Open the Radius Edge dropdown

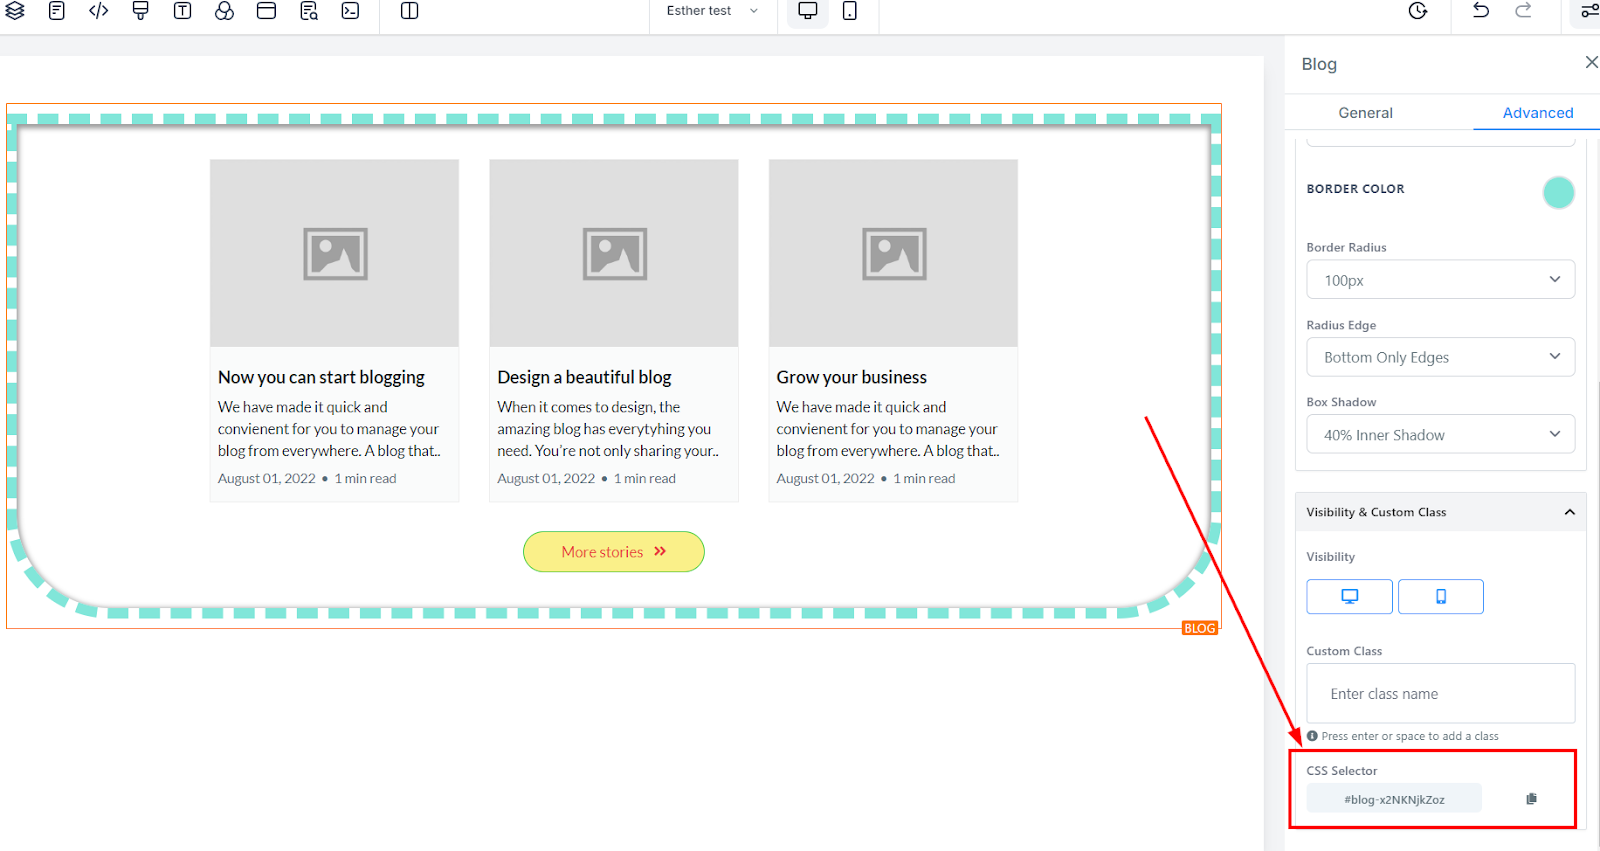coord(1440,357)
